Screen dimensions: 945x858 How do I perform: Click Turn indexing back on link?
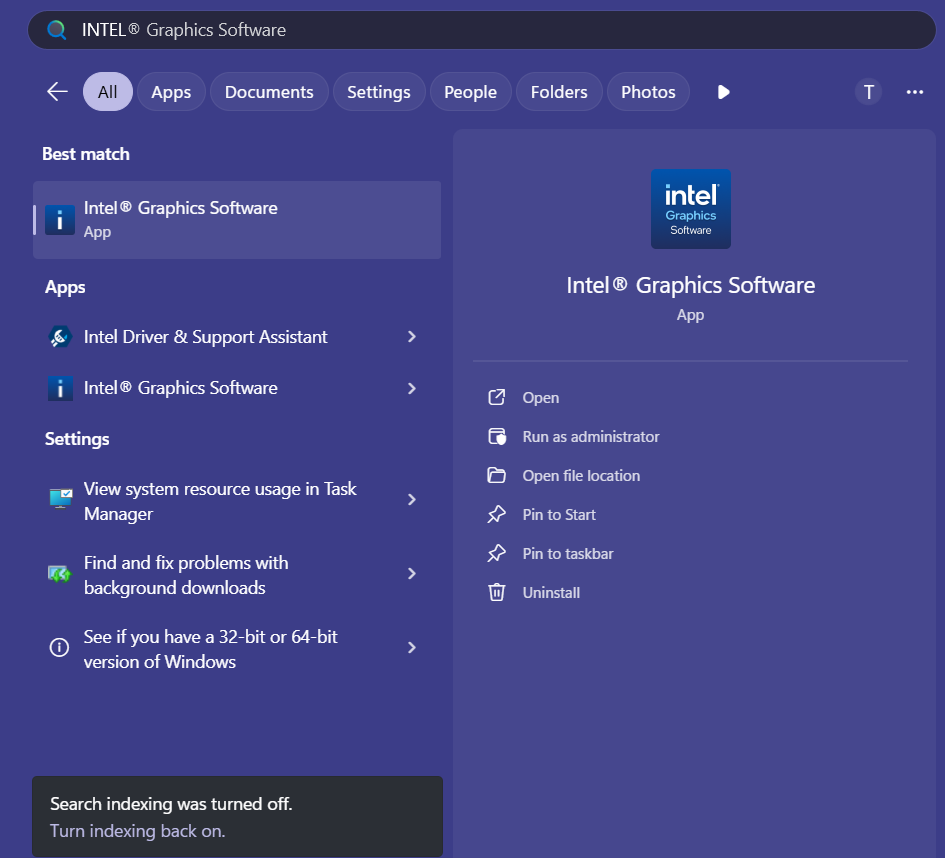137,831
